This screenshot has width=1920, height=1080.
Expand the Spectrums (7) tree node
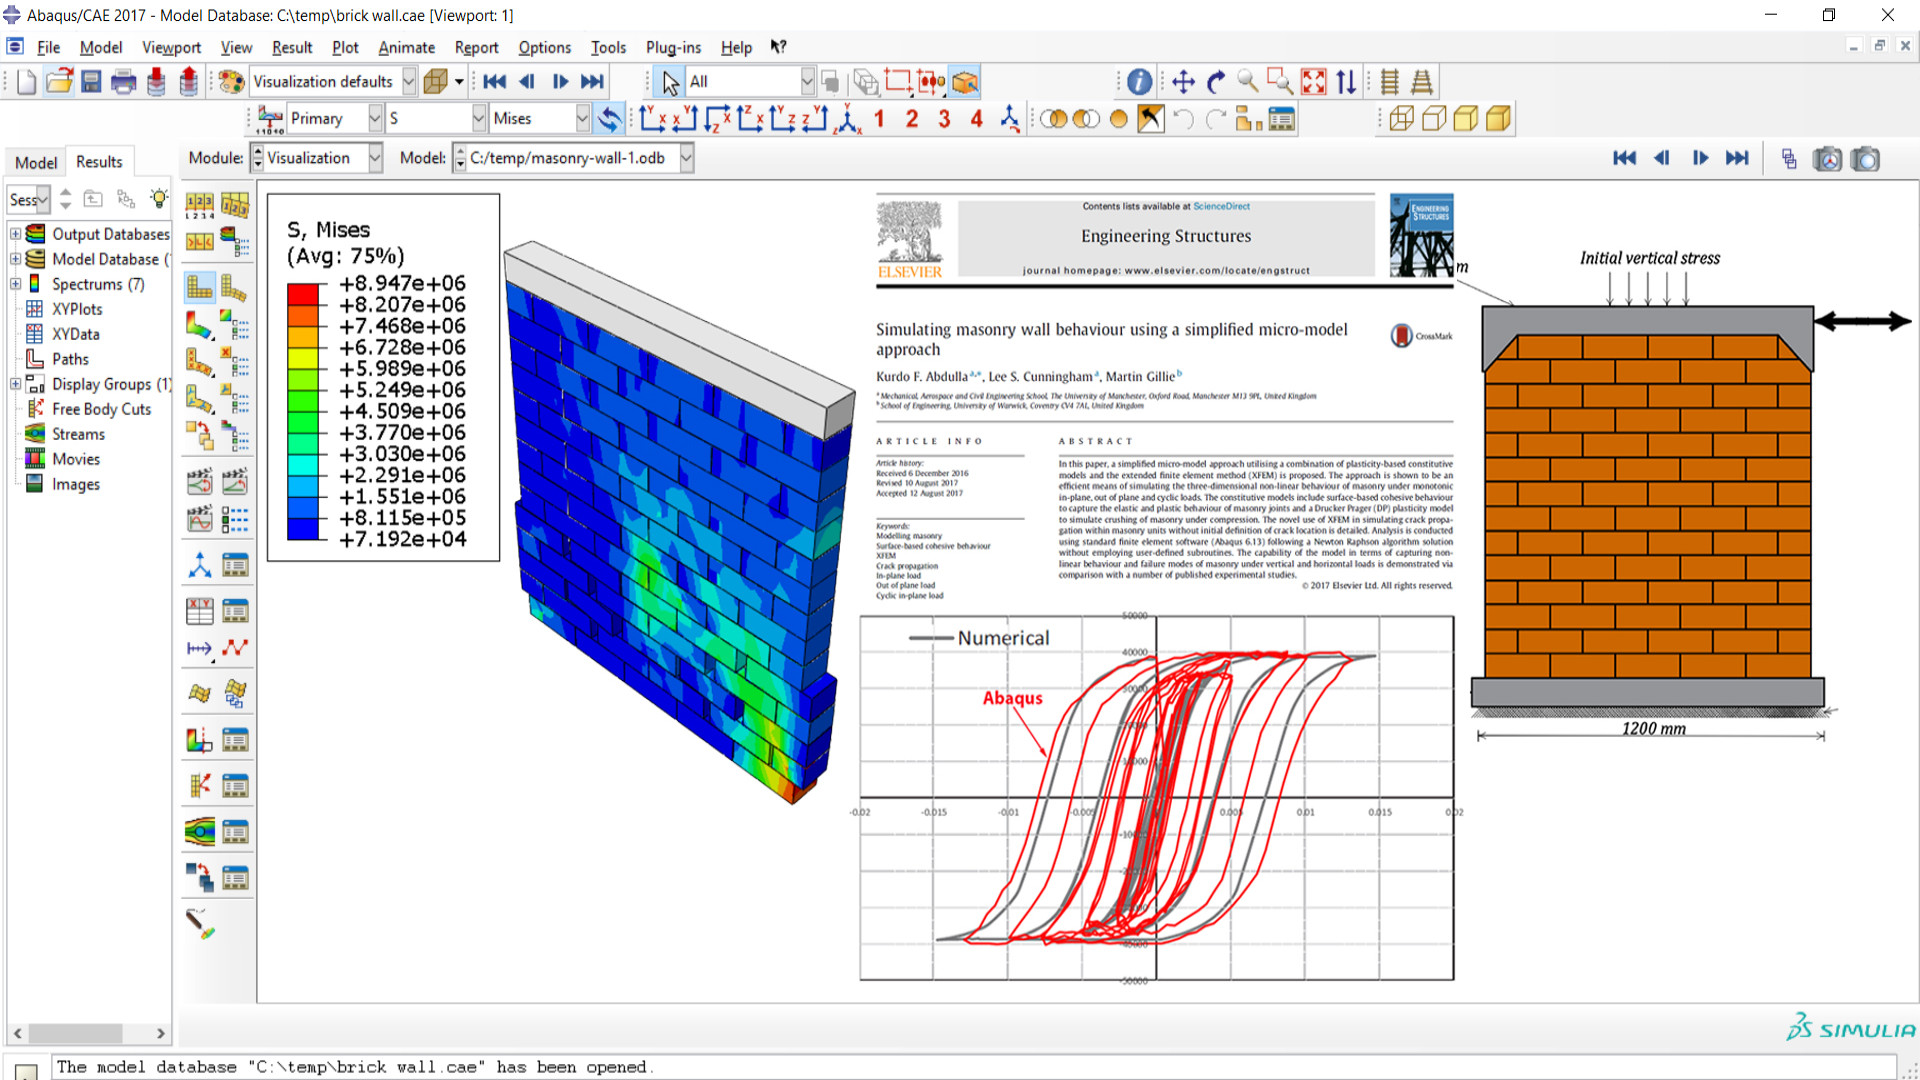point(15,284)
